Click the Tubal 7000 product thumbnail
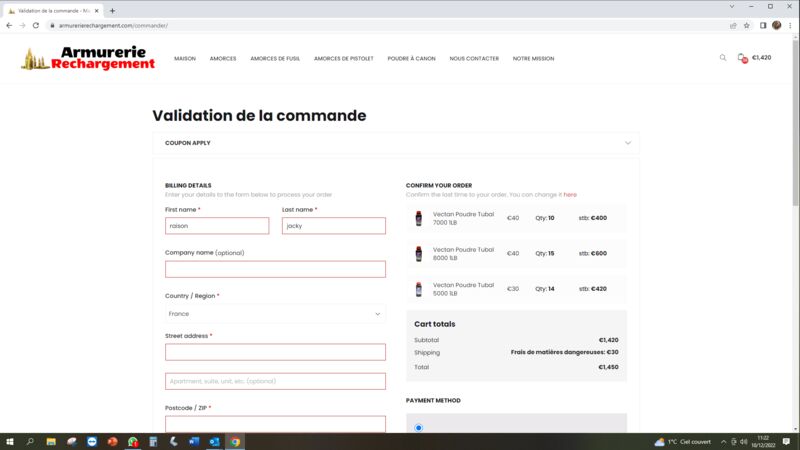The height and width of the screenshot is (450, 800). click(419, 218)
